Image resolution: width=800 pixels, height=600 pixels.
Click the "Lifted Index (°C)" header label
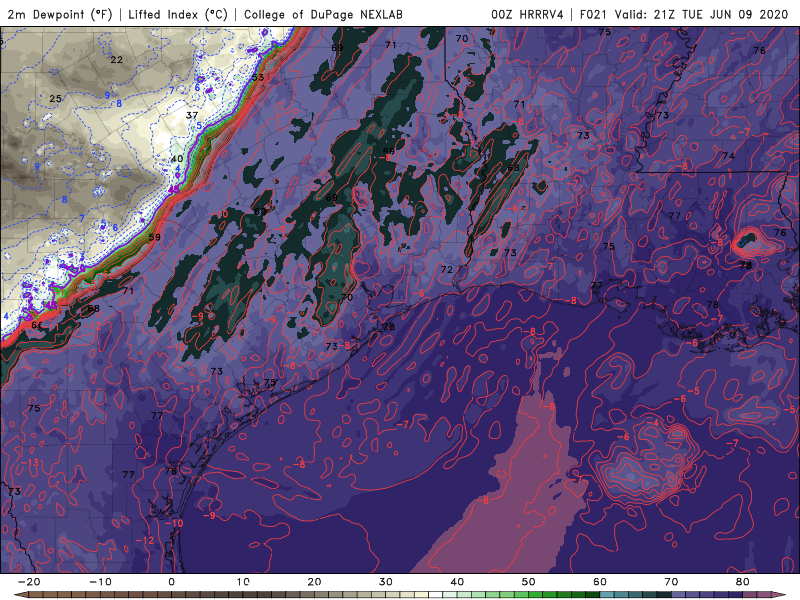(x=178, y=14)
